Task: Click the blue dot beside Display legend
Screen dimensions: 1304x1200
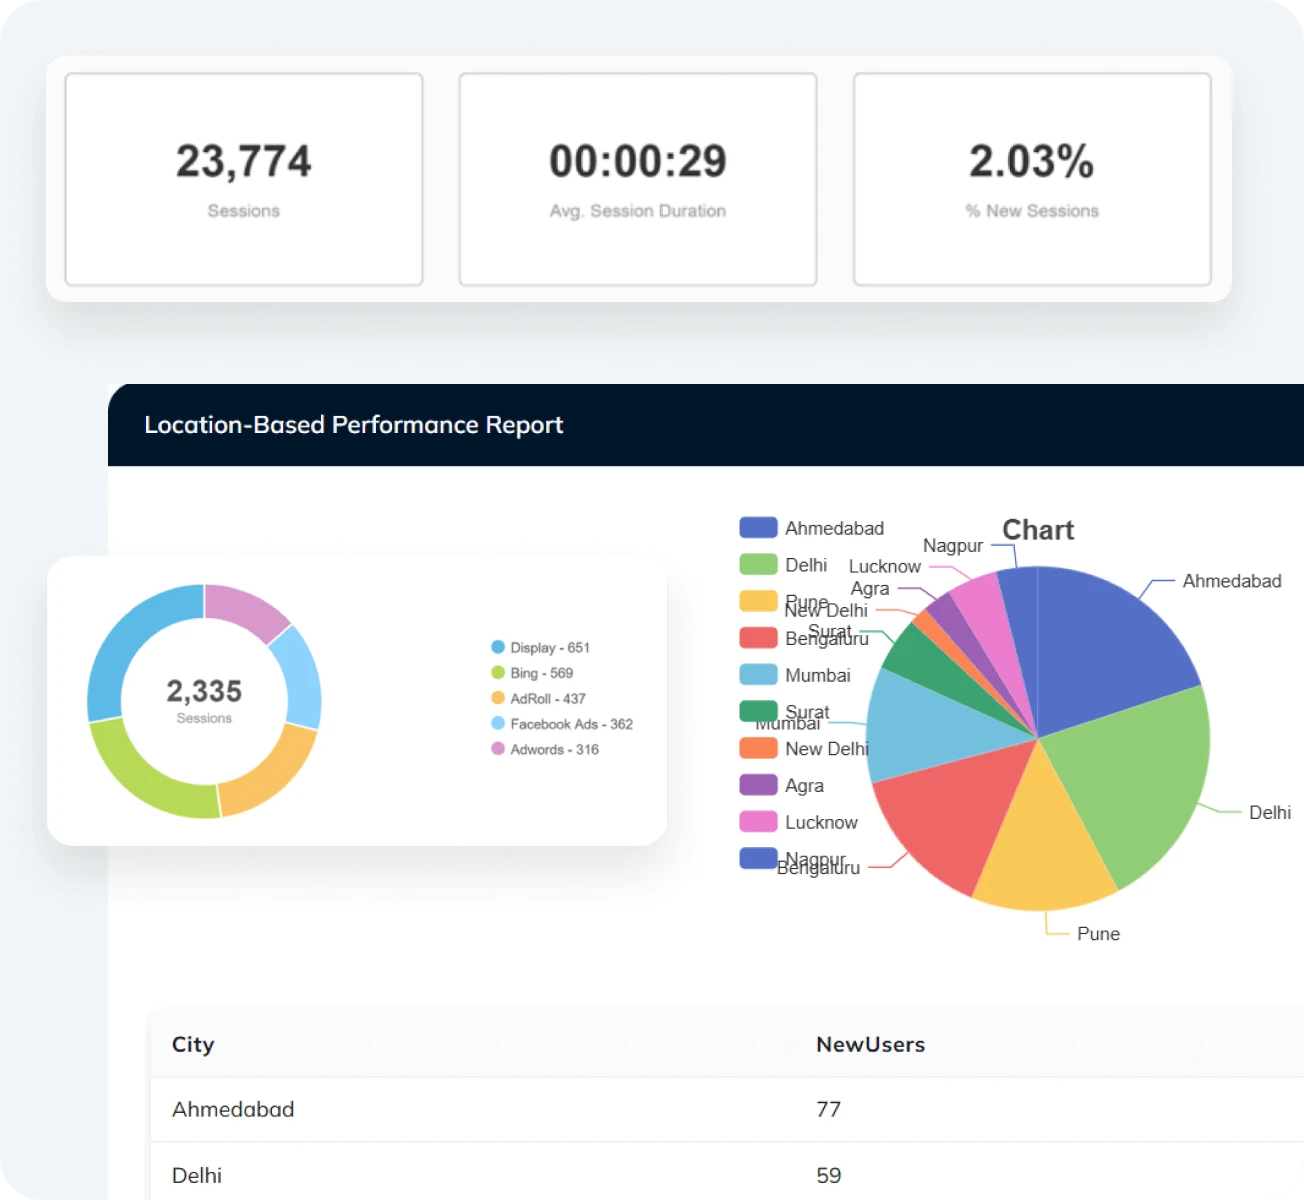Action: (x=498, y=647)
